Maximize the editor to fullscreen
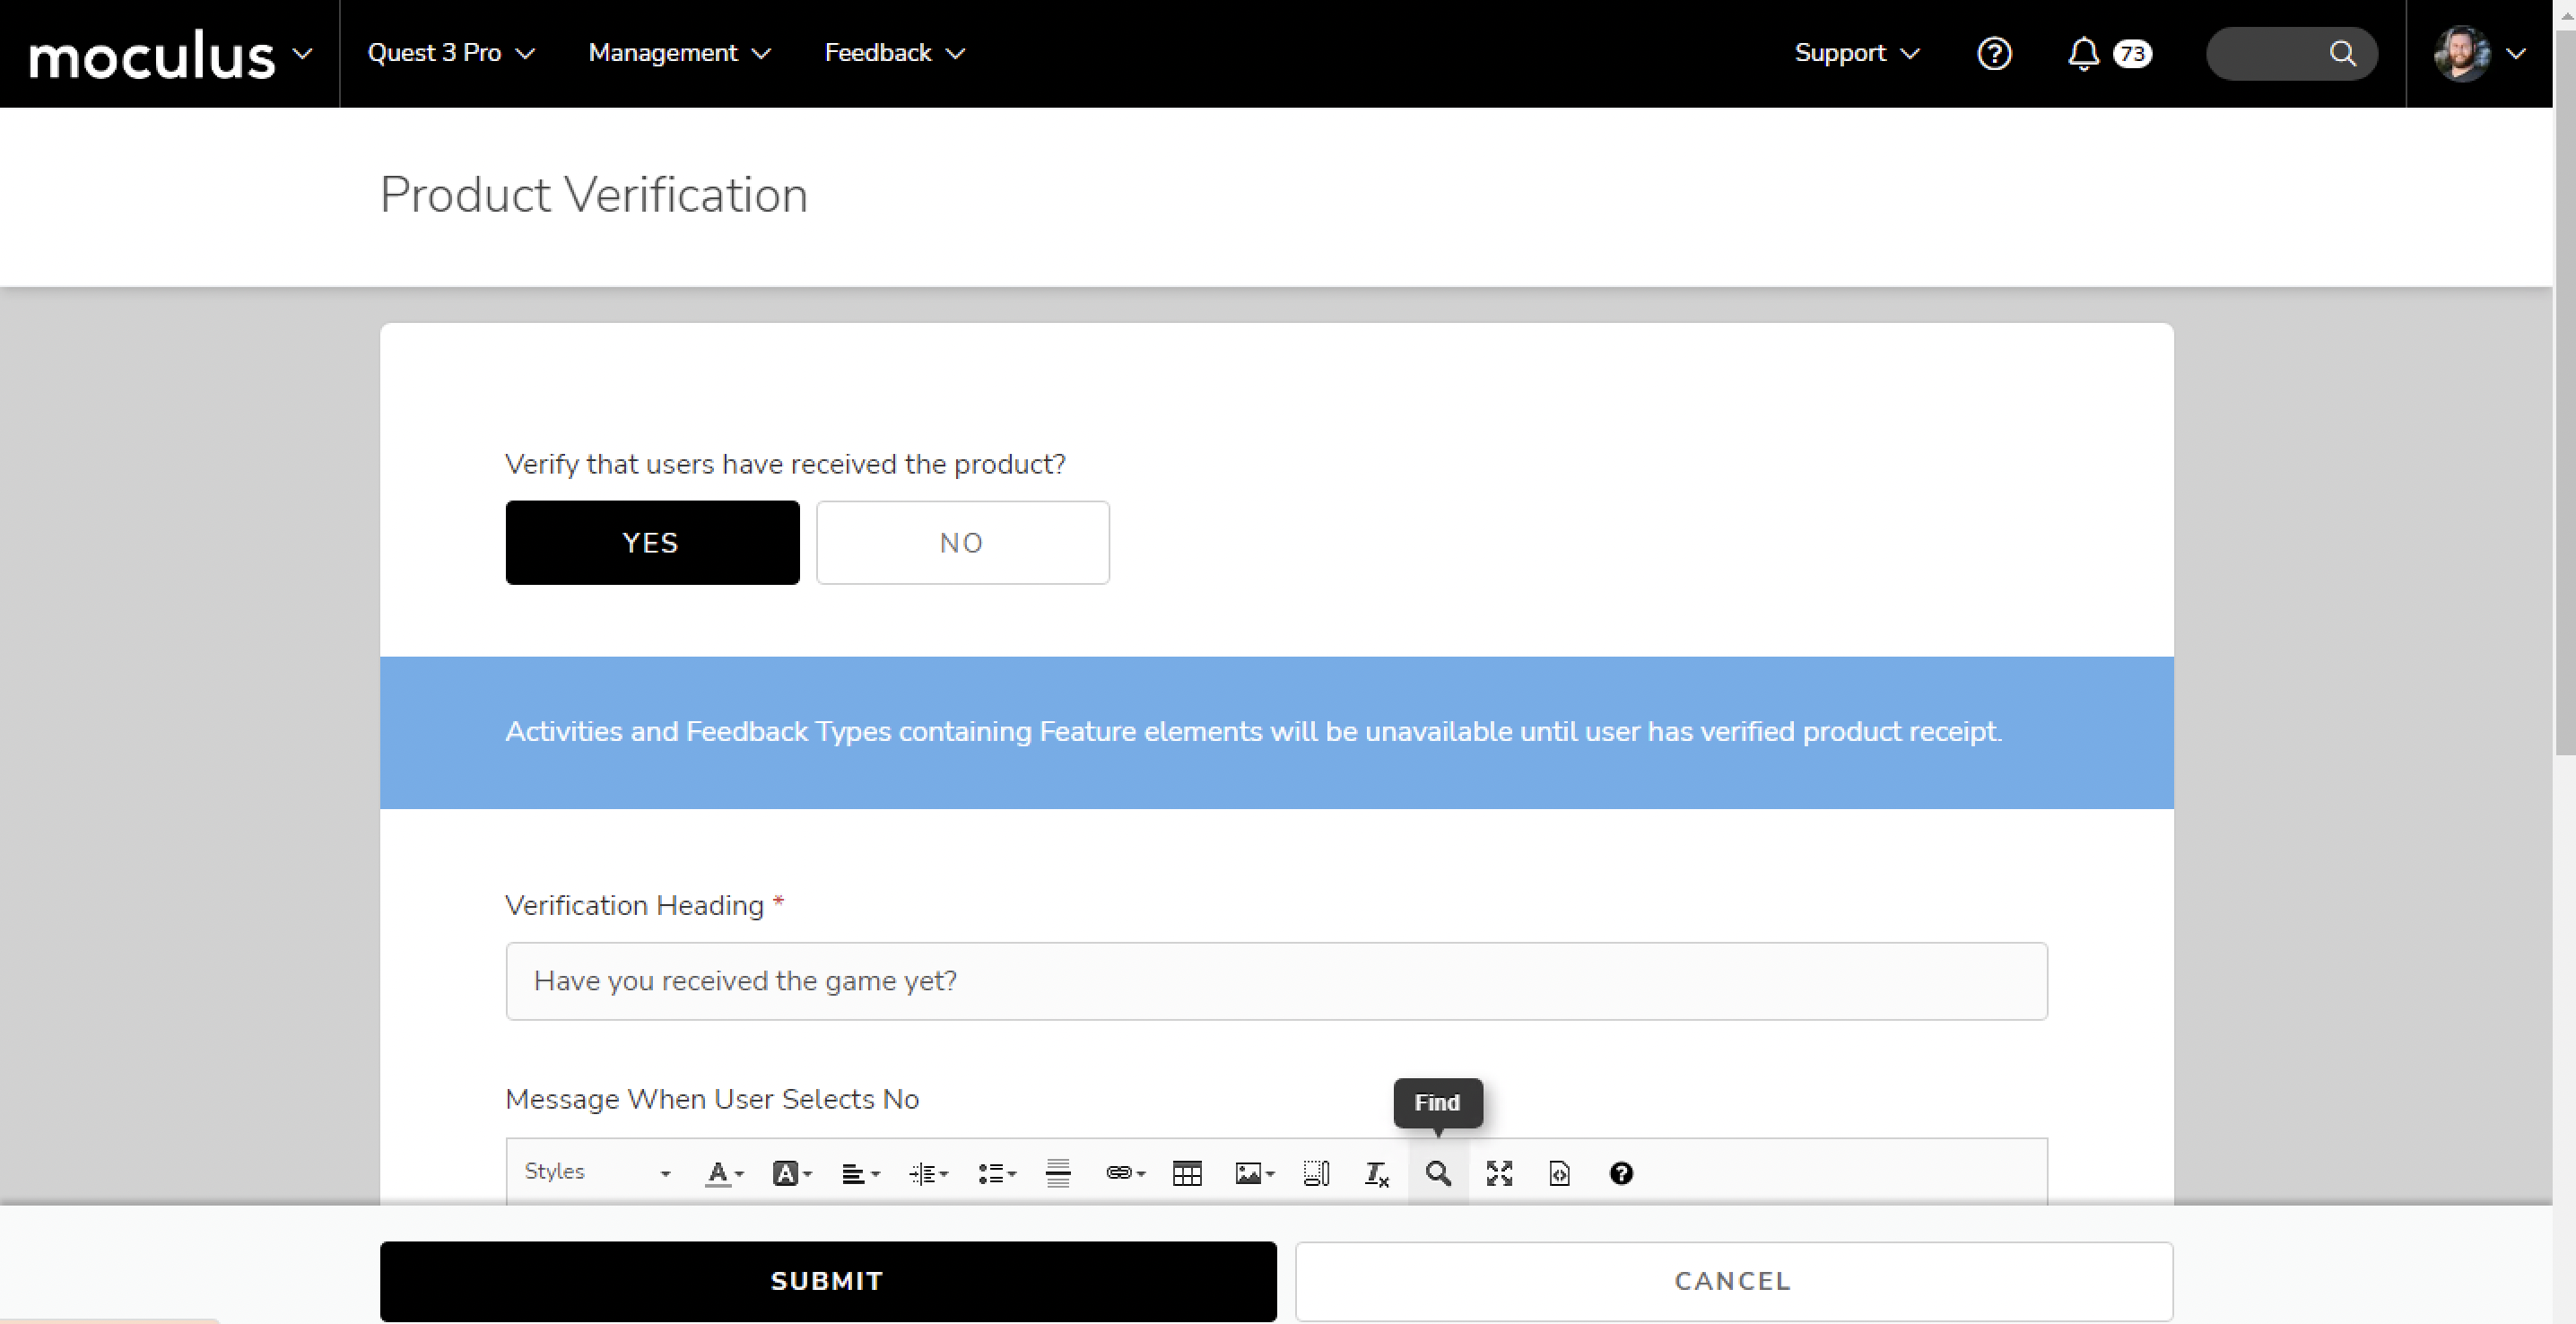Viewport: 2576px width, 1324px height. click(1499, 1173)
